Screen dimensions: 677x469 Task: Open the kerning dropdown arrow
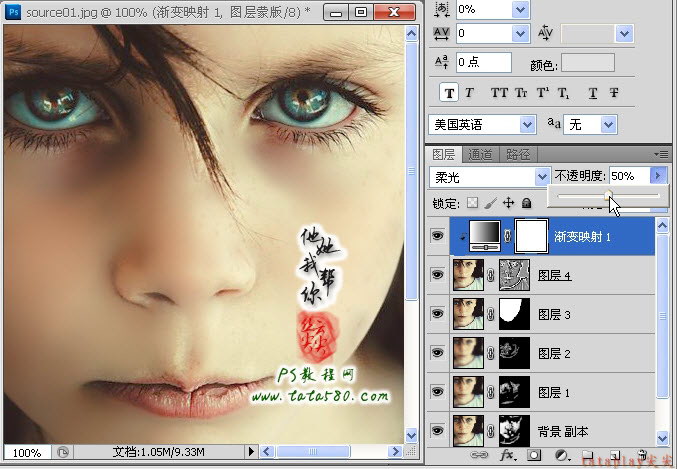point(624,33)
